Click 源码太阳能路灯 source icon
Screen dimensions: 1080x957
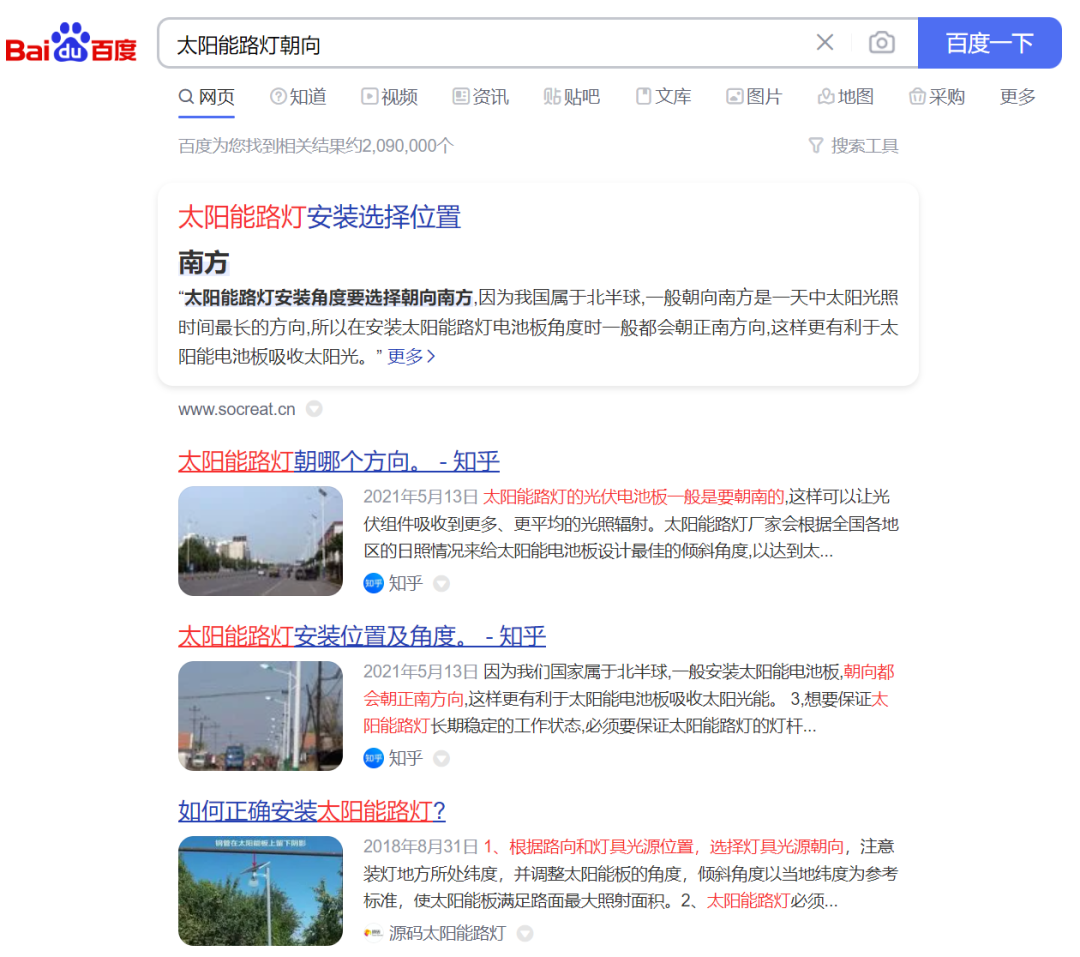(373, 934)
